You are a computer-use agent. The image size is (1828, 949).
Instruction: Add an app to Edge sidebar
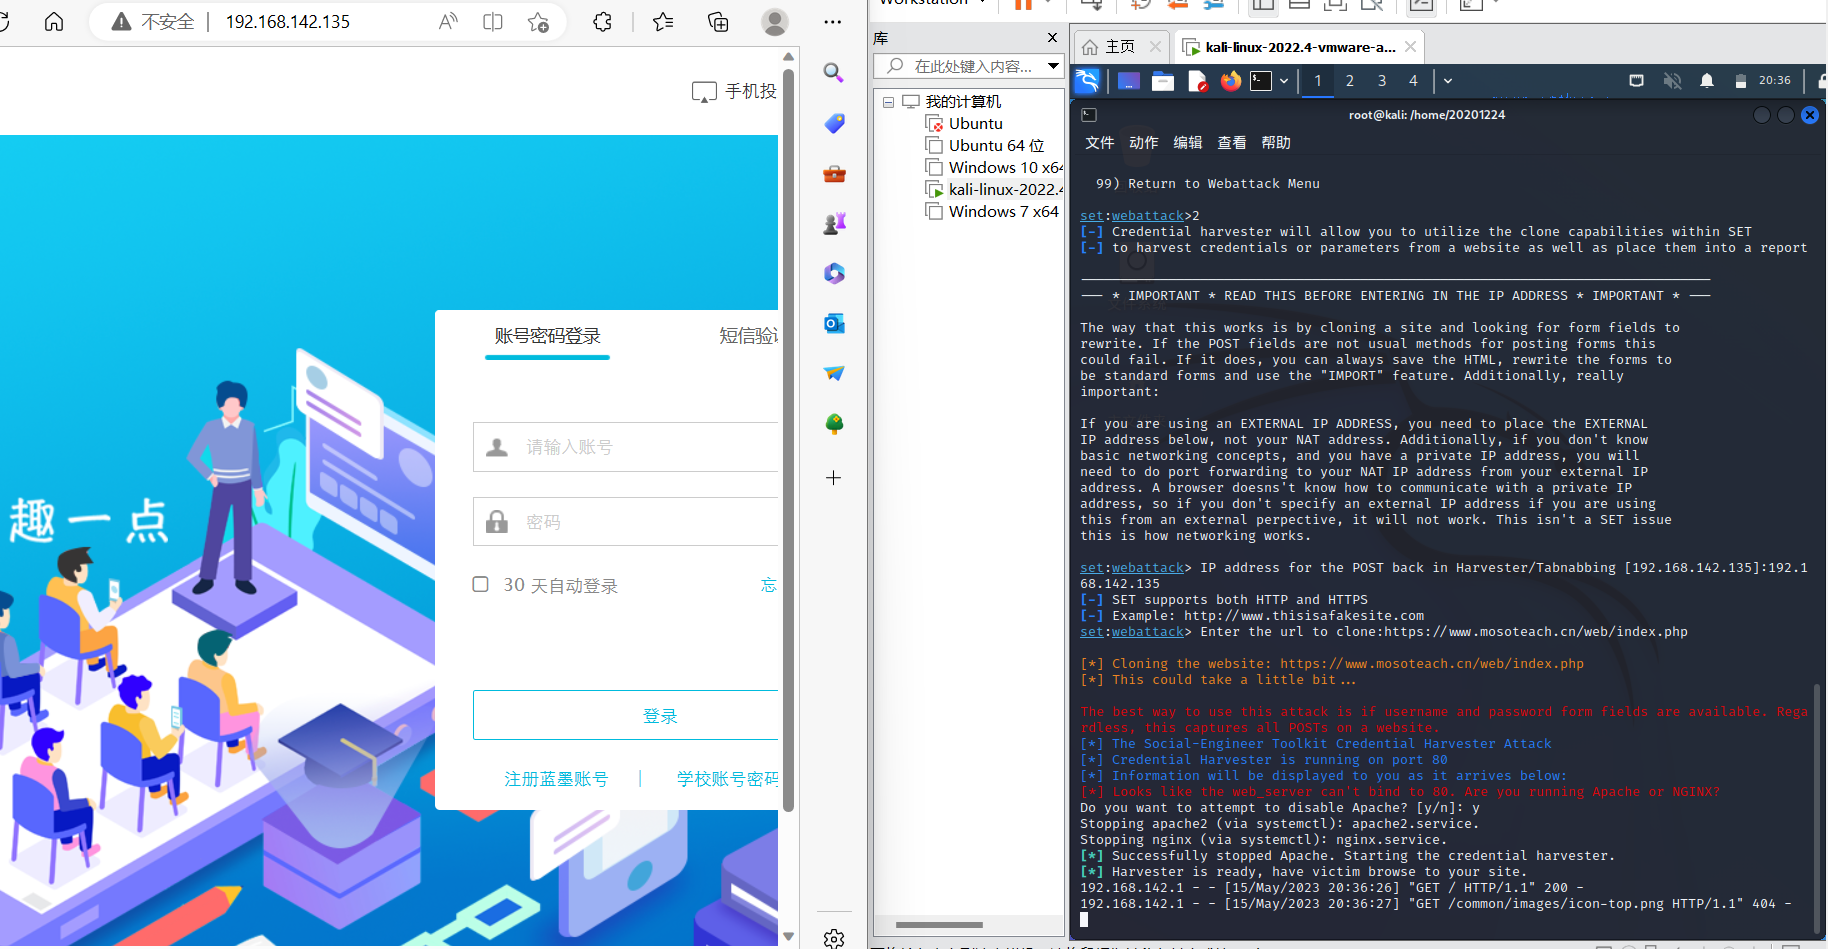click(x=834, y=478)
